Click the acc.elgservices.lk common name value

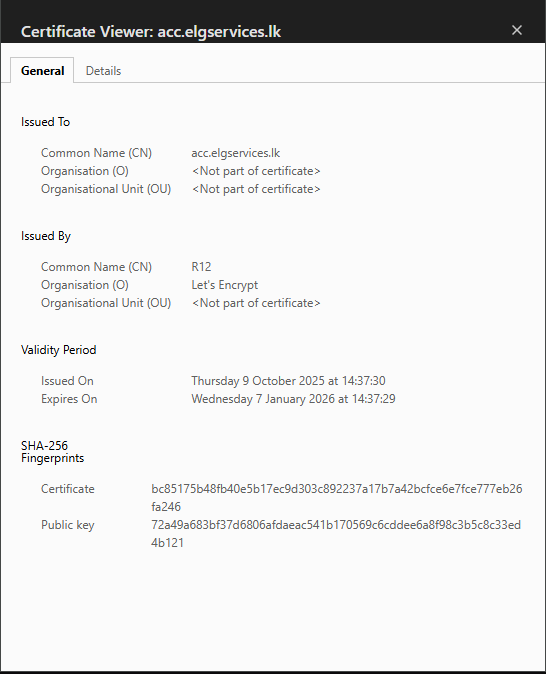pyautogui.click(x=236, y=153)
